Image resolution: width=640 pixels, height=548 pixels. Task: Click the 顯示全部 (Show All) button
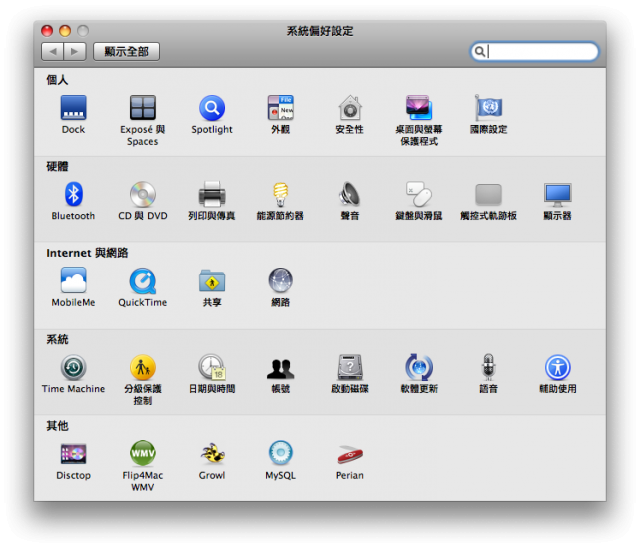[x=126, y=51]
